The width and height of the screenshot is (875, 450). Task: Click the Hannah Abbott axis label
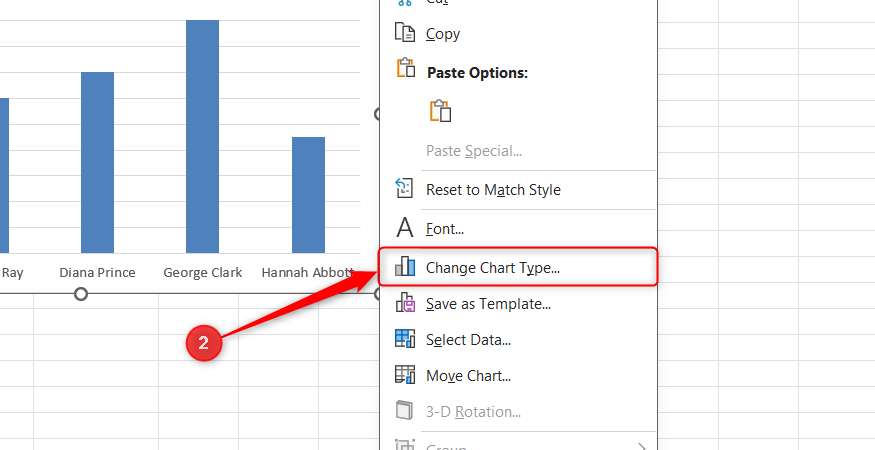coord(308,272)
